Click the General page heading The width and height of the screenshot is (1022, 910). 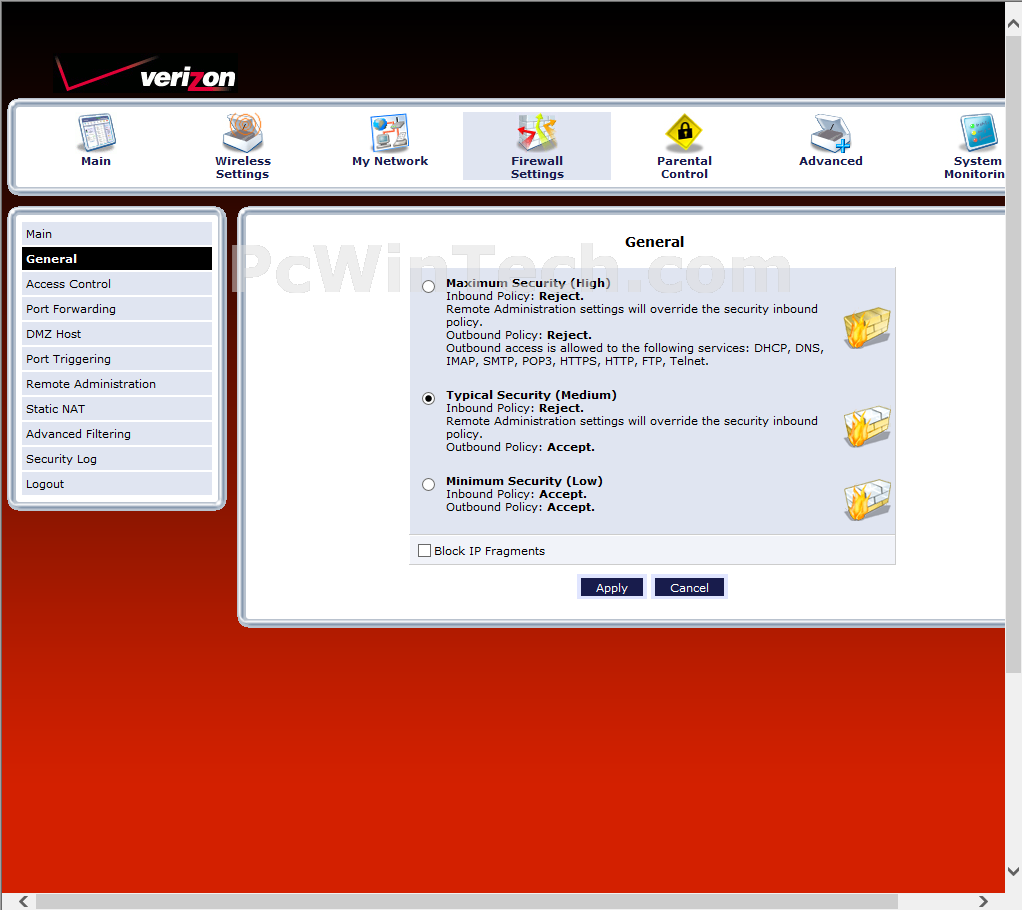pos(654,242)
